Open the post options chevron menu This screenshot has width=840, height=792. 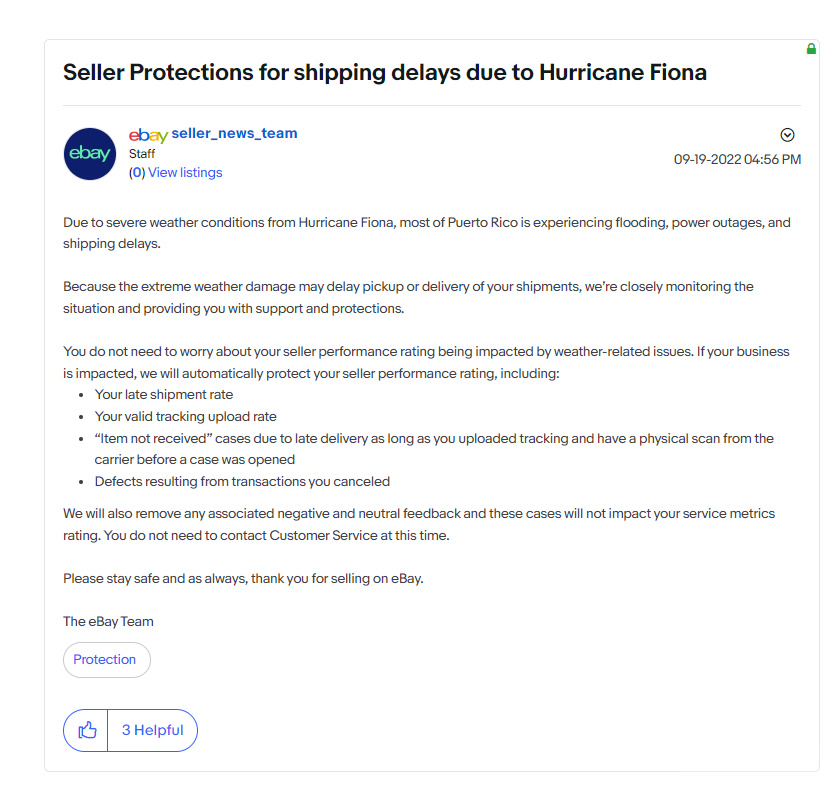coord(787,135)
